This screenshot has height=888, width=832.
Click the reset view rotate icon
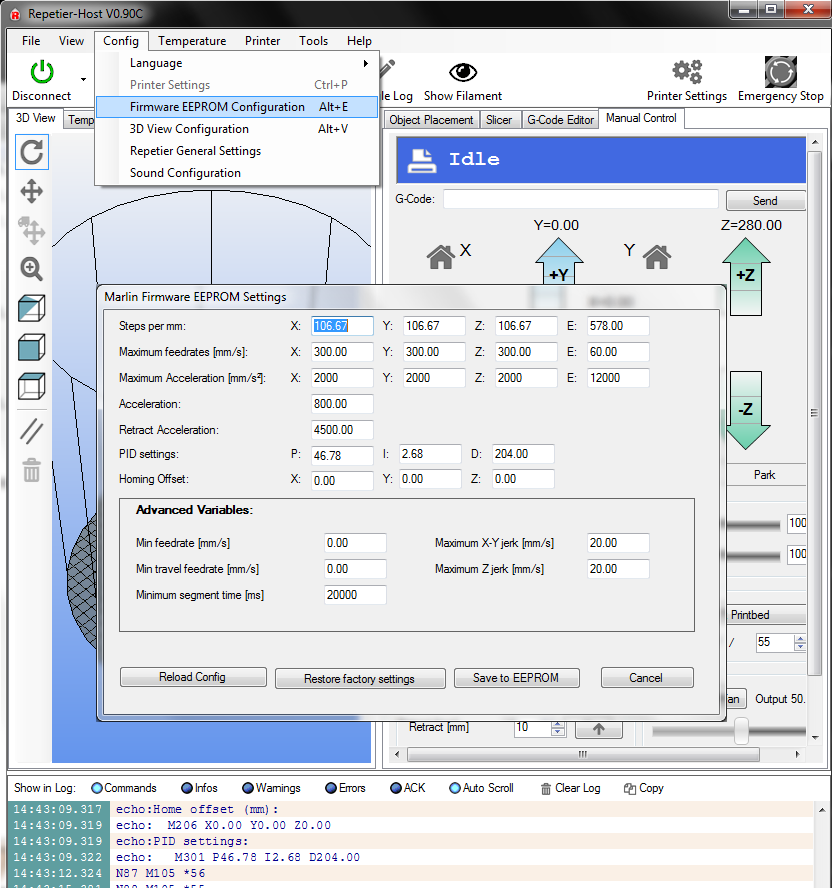coord(32,152)
